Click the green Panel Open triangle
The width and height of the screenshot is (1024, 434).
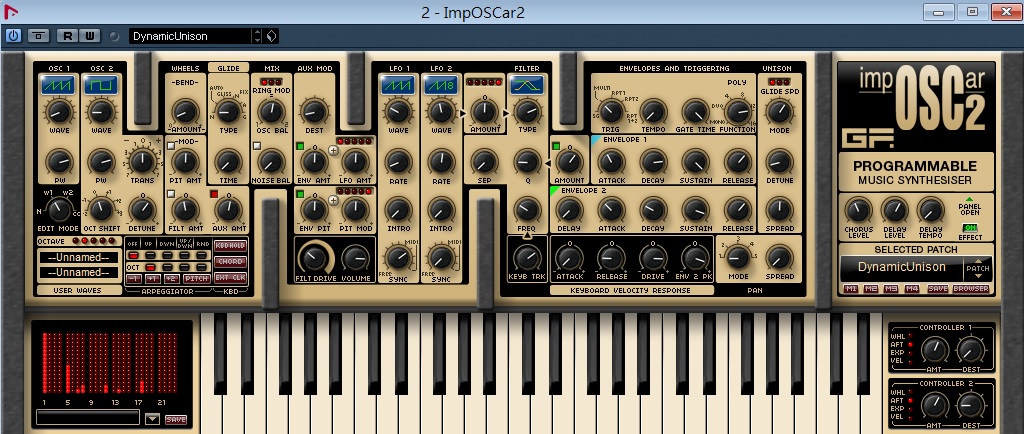969,199
